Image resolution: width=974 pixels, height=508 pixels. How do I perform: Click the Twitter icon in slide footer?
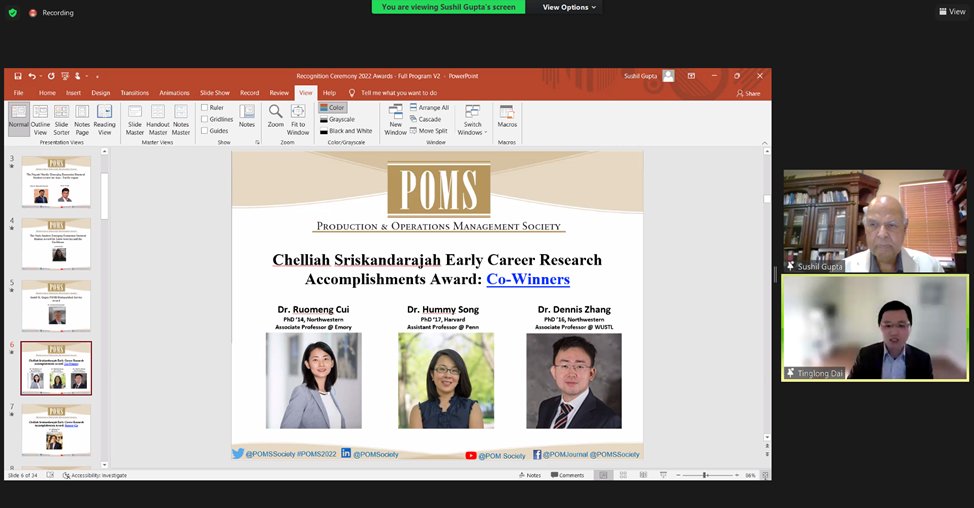[238, 453]
